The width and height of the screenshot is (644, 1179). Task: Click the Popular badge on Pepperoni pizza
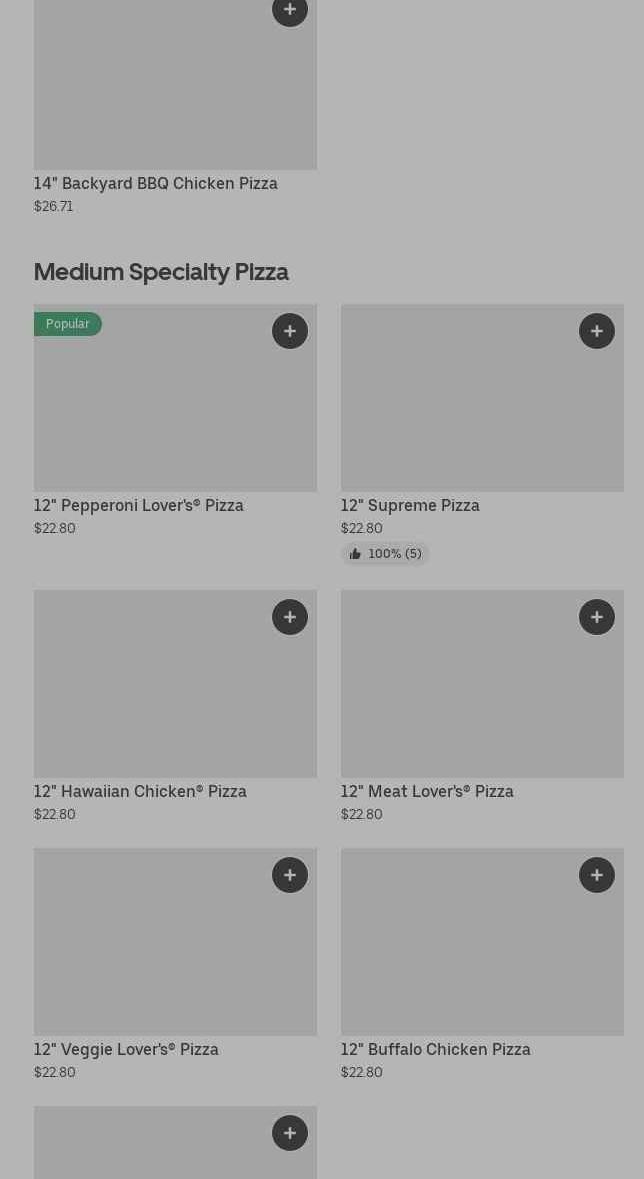tap(68, 324)
